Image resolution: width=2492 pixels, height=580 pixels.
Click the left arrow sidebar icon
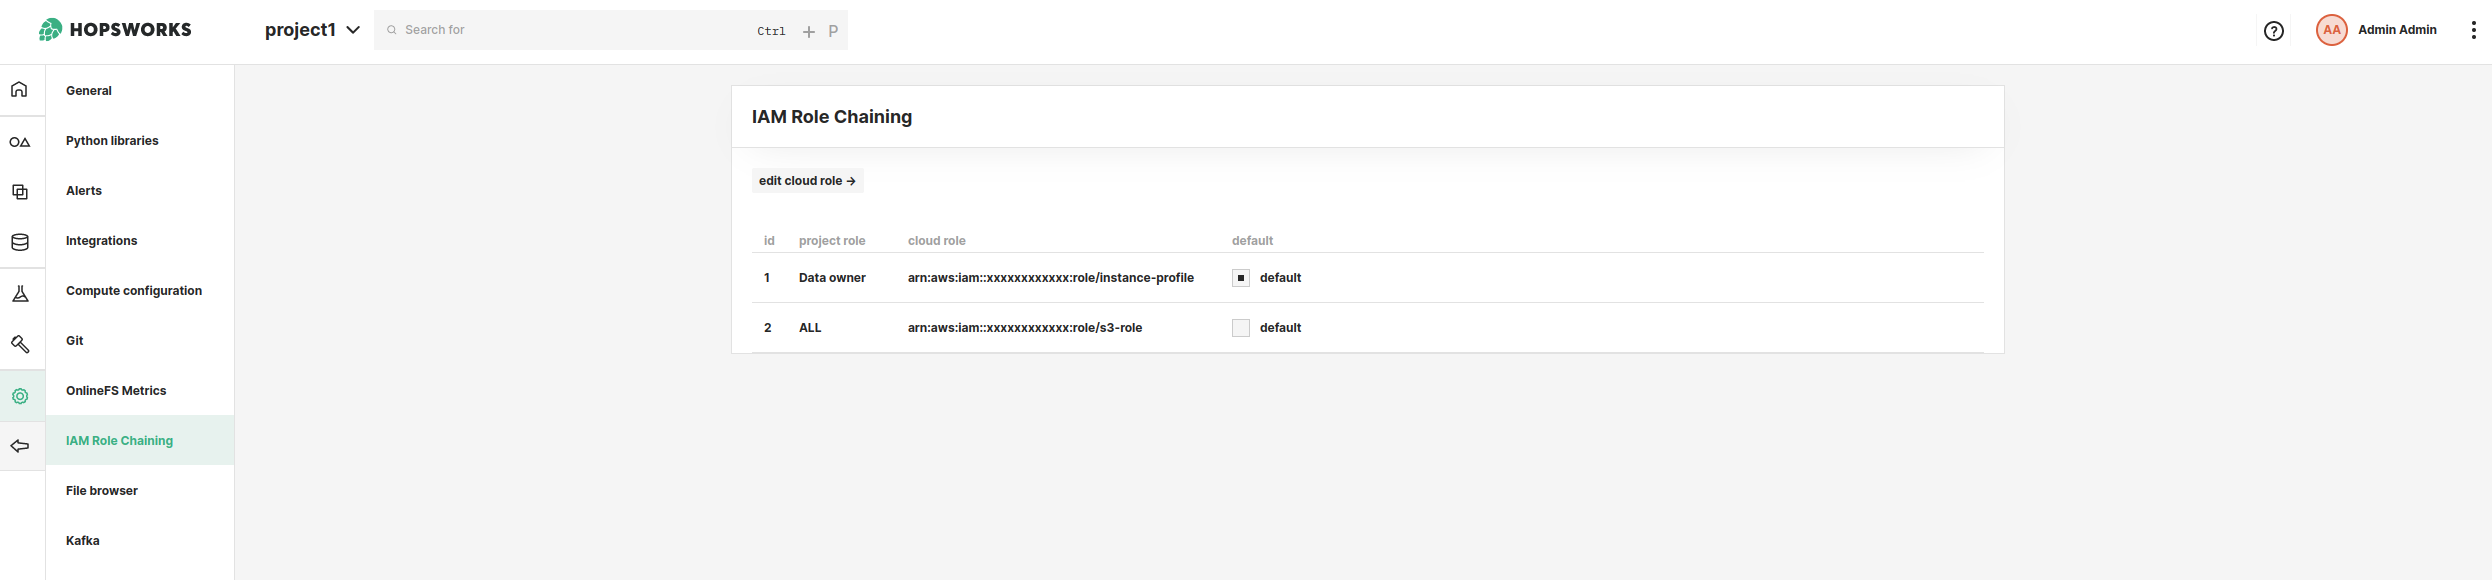tap(19, 446)
